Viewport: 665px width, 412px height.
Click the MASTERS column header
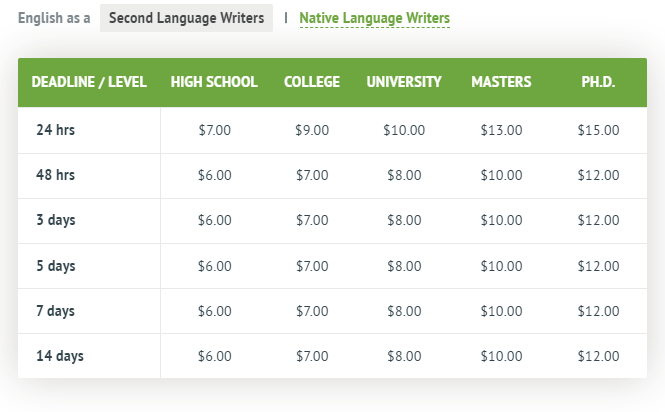click(x=501, y=82)
